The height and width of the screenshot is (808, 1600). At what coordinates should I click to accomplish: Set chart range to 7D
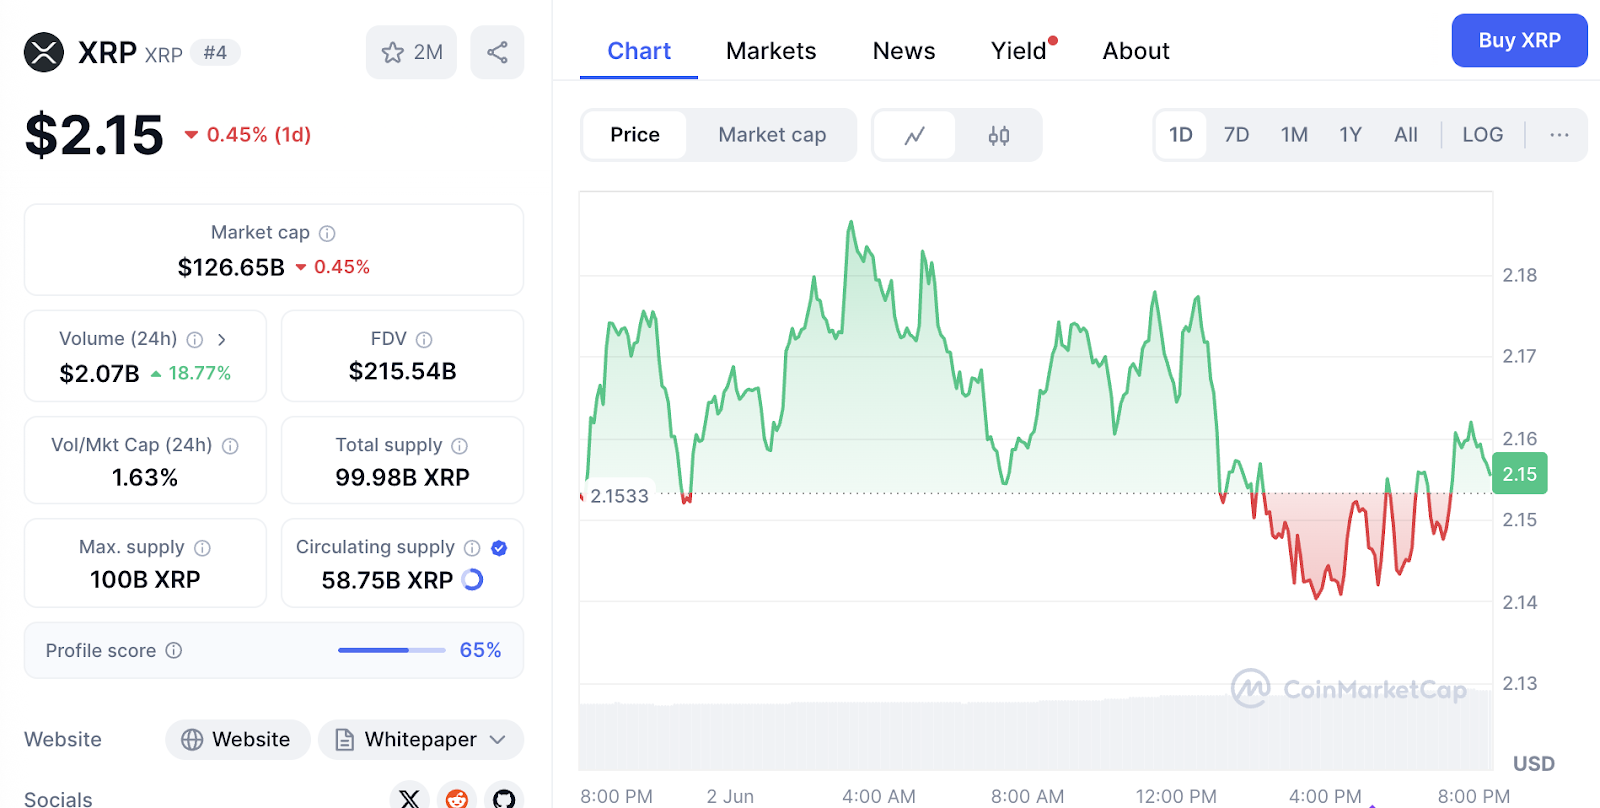[1237, 135]
